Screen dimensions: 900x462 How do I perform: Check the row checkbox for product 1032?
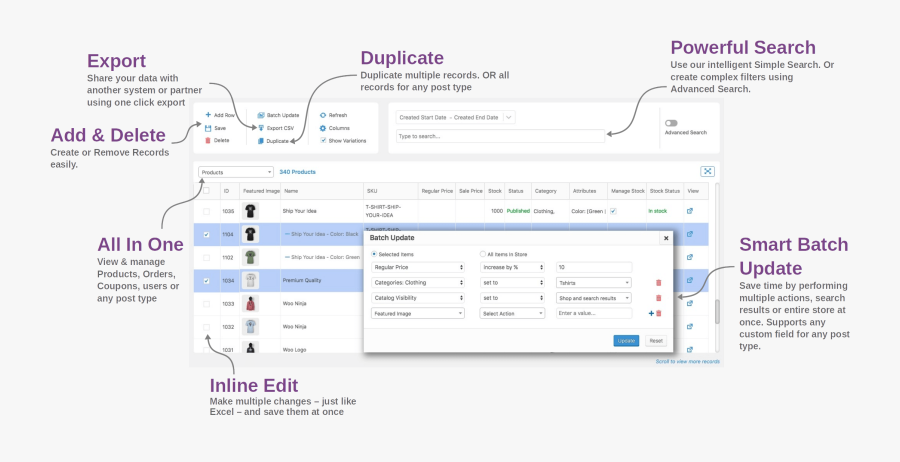[207, 327]
